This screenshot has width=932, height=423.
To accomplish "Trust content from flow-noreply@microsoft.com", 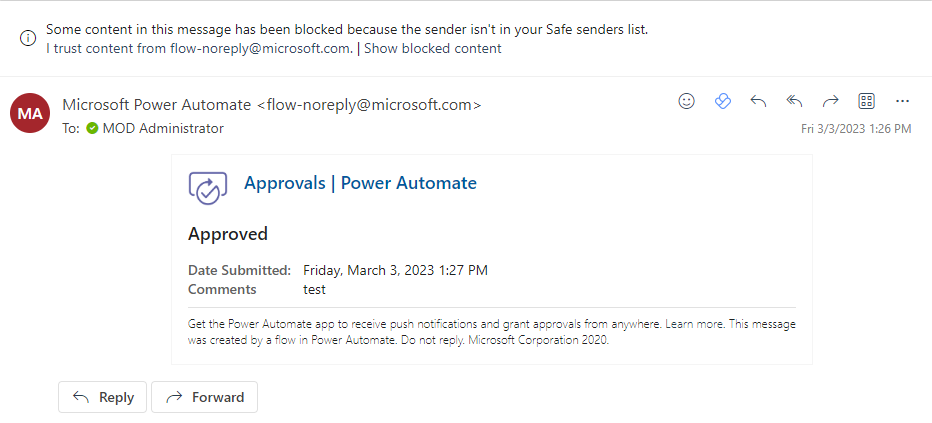I will 199,48.
